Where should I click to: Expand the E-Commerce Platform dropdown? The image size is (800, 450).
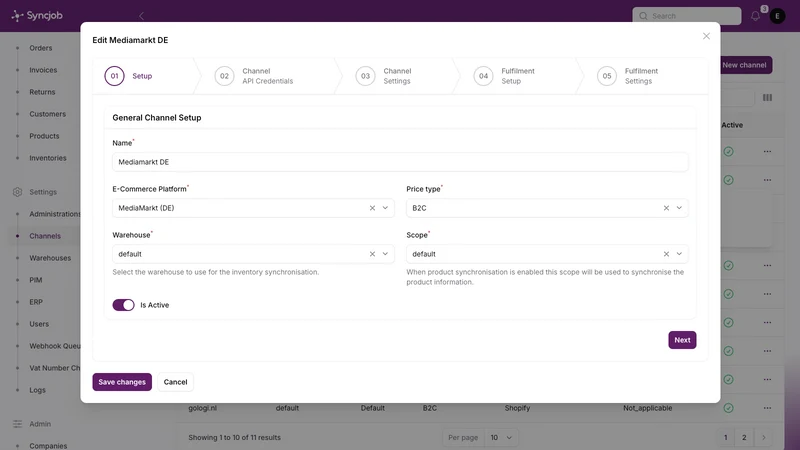(x=385, y=208)
